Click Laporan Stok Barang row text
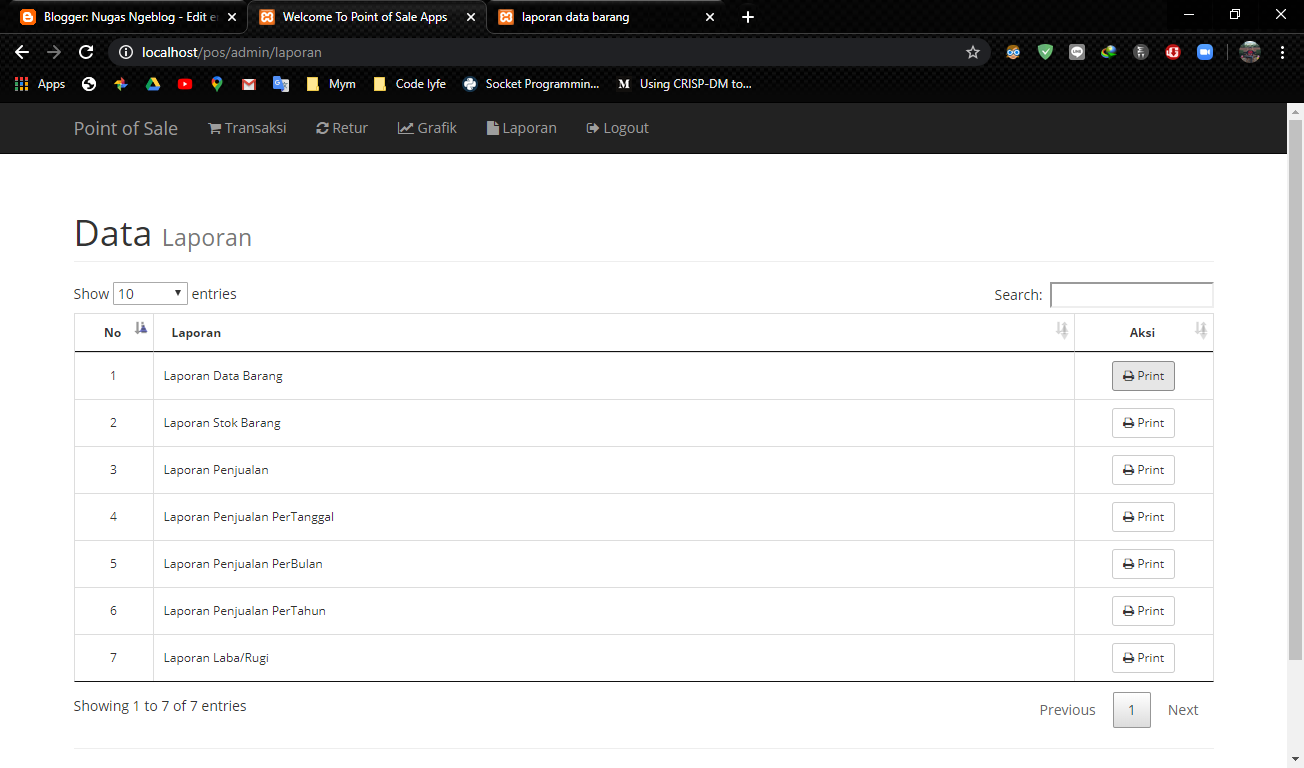This screenshot has width=1304, height=768. pos(222,423)
